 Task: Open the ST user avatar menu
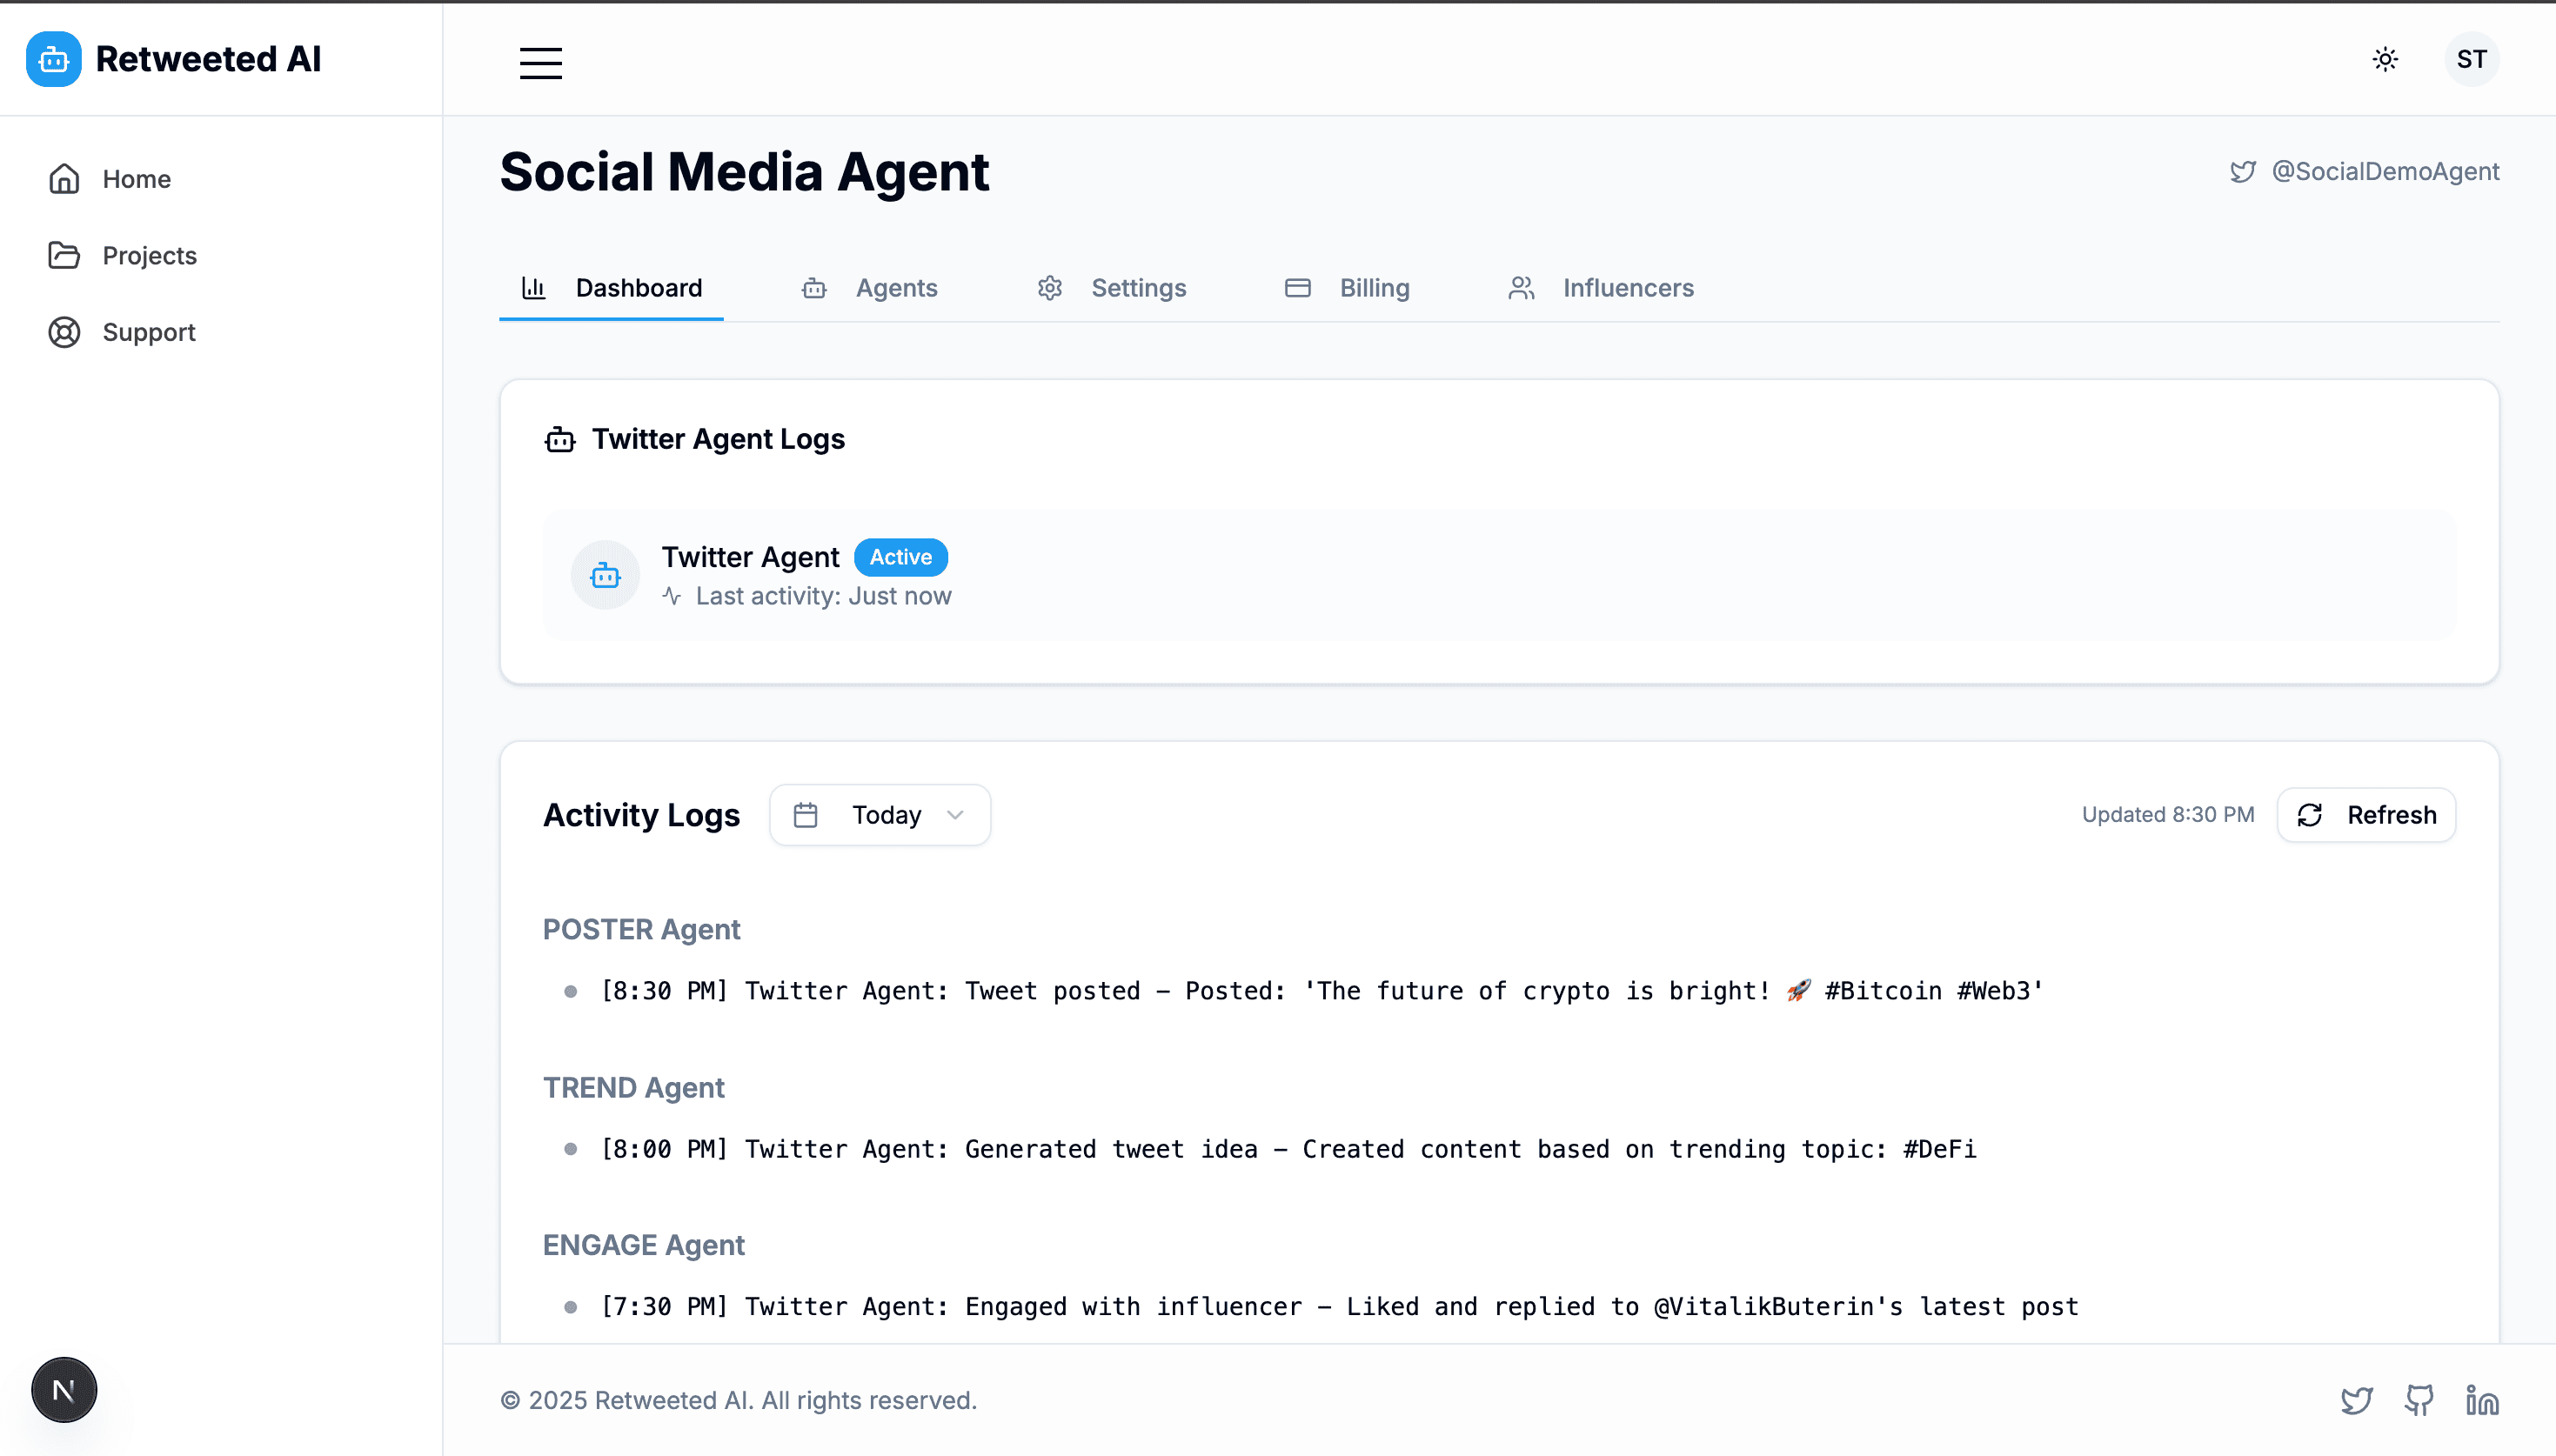point(2471,59)
